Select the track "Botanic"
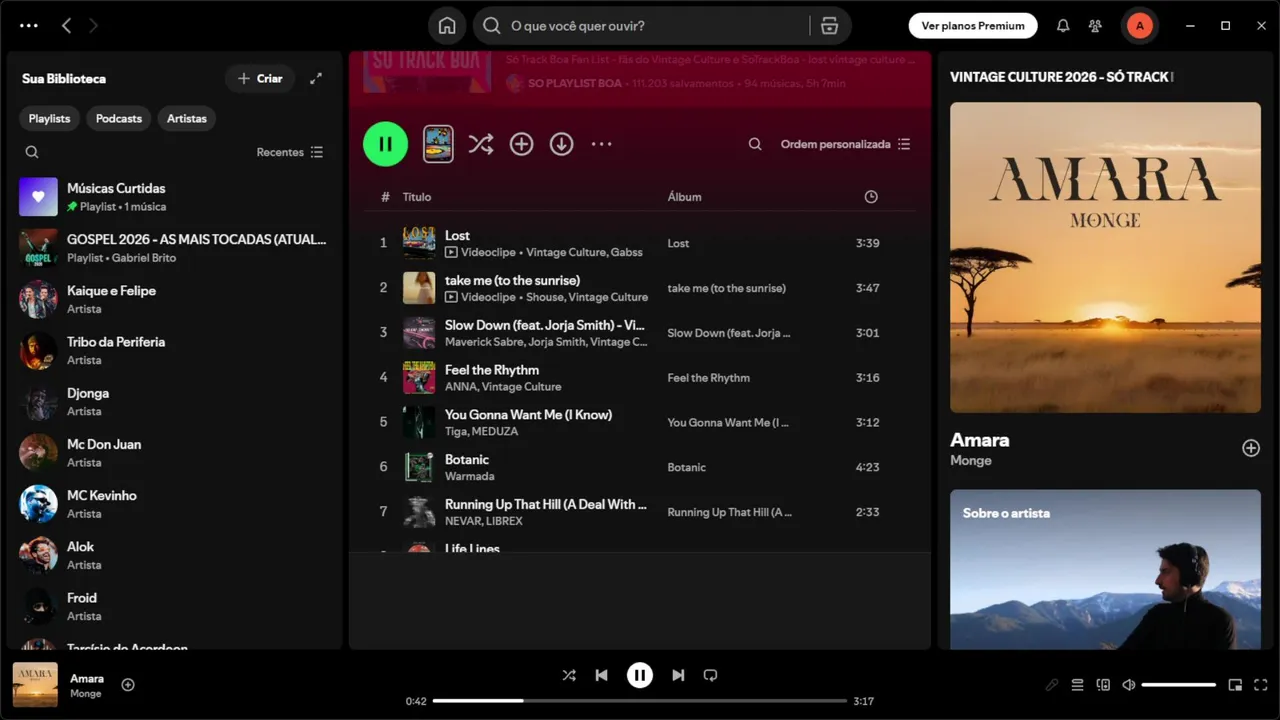The width and height of the screenshot is (1280, 720). 640,467
